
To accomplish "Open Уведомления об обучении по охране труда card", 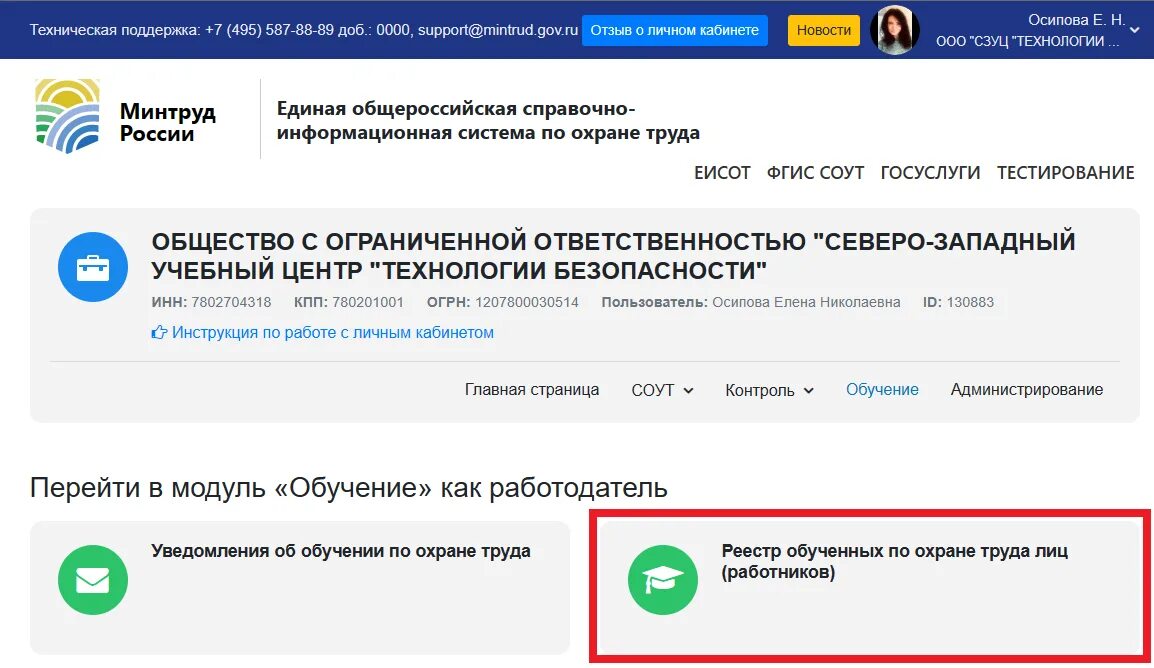I will [x=300, y=587].
